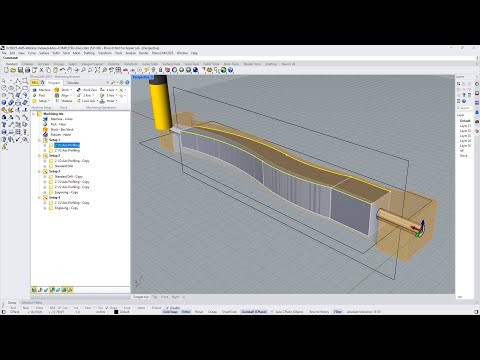Click the Paste clipboard icon
The height and width of the screenshot is (360, 480).
(55, 70)
